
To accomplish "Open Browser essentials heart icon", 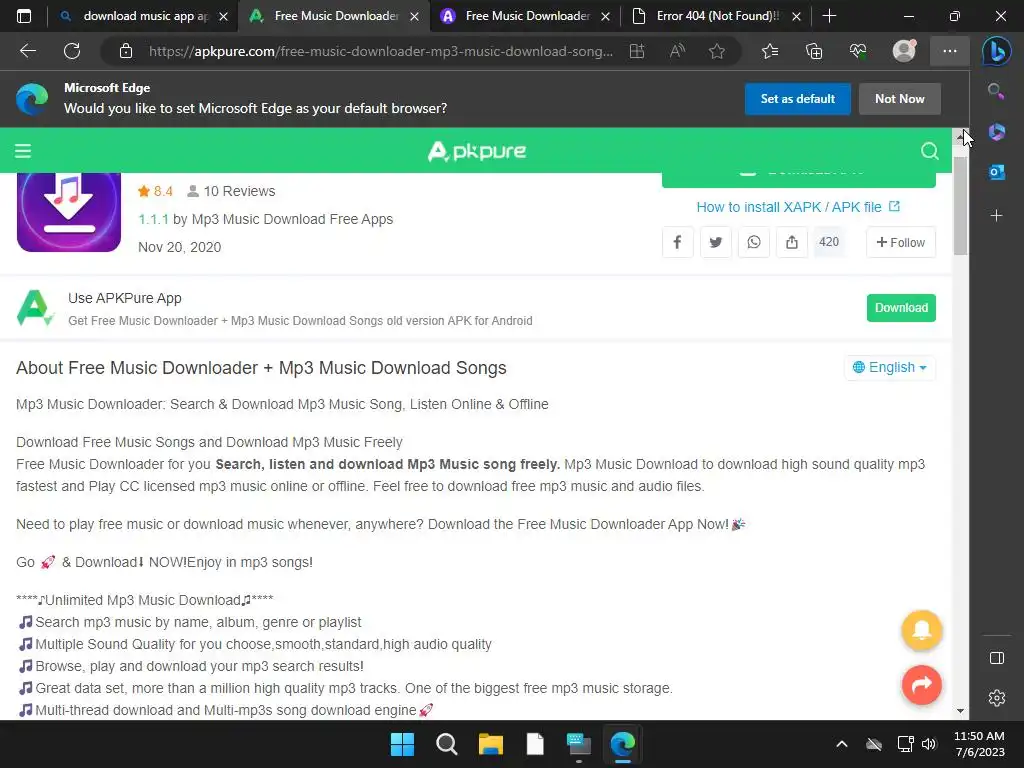I will pyautogui.click(x=857, y=51).
